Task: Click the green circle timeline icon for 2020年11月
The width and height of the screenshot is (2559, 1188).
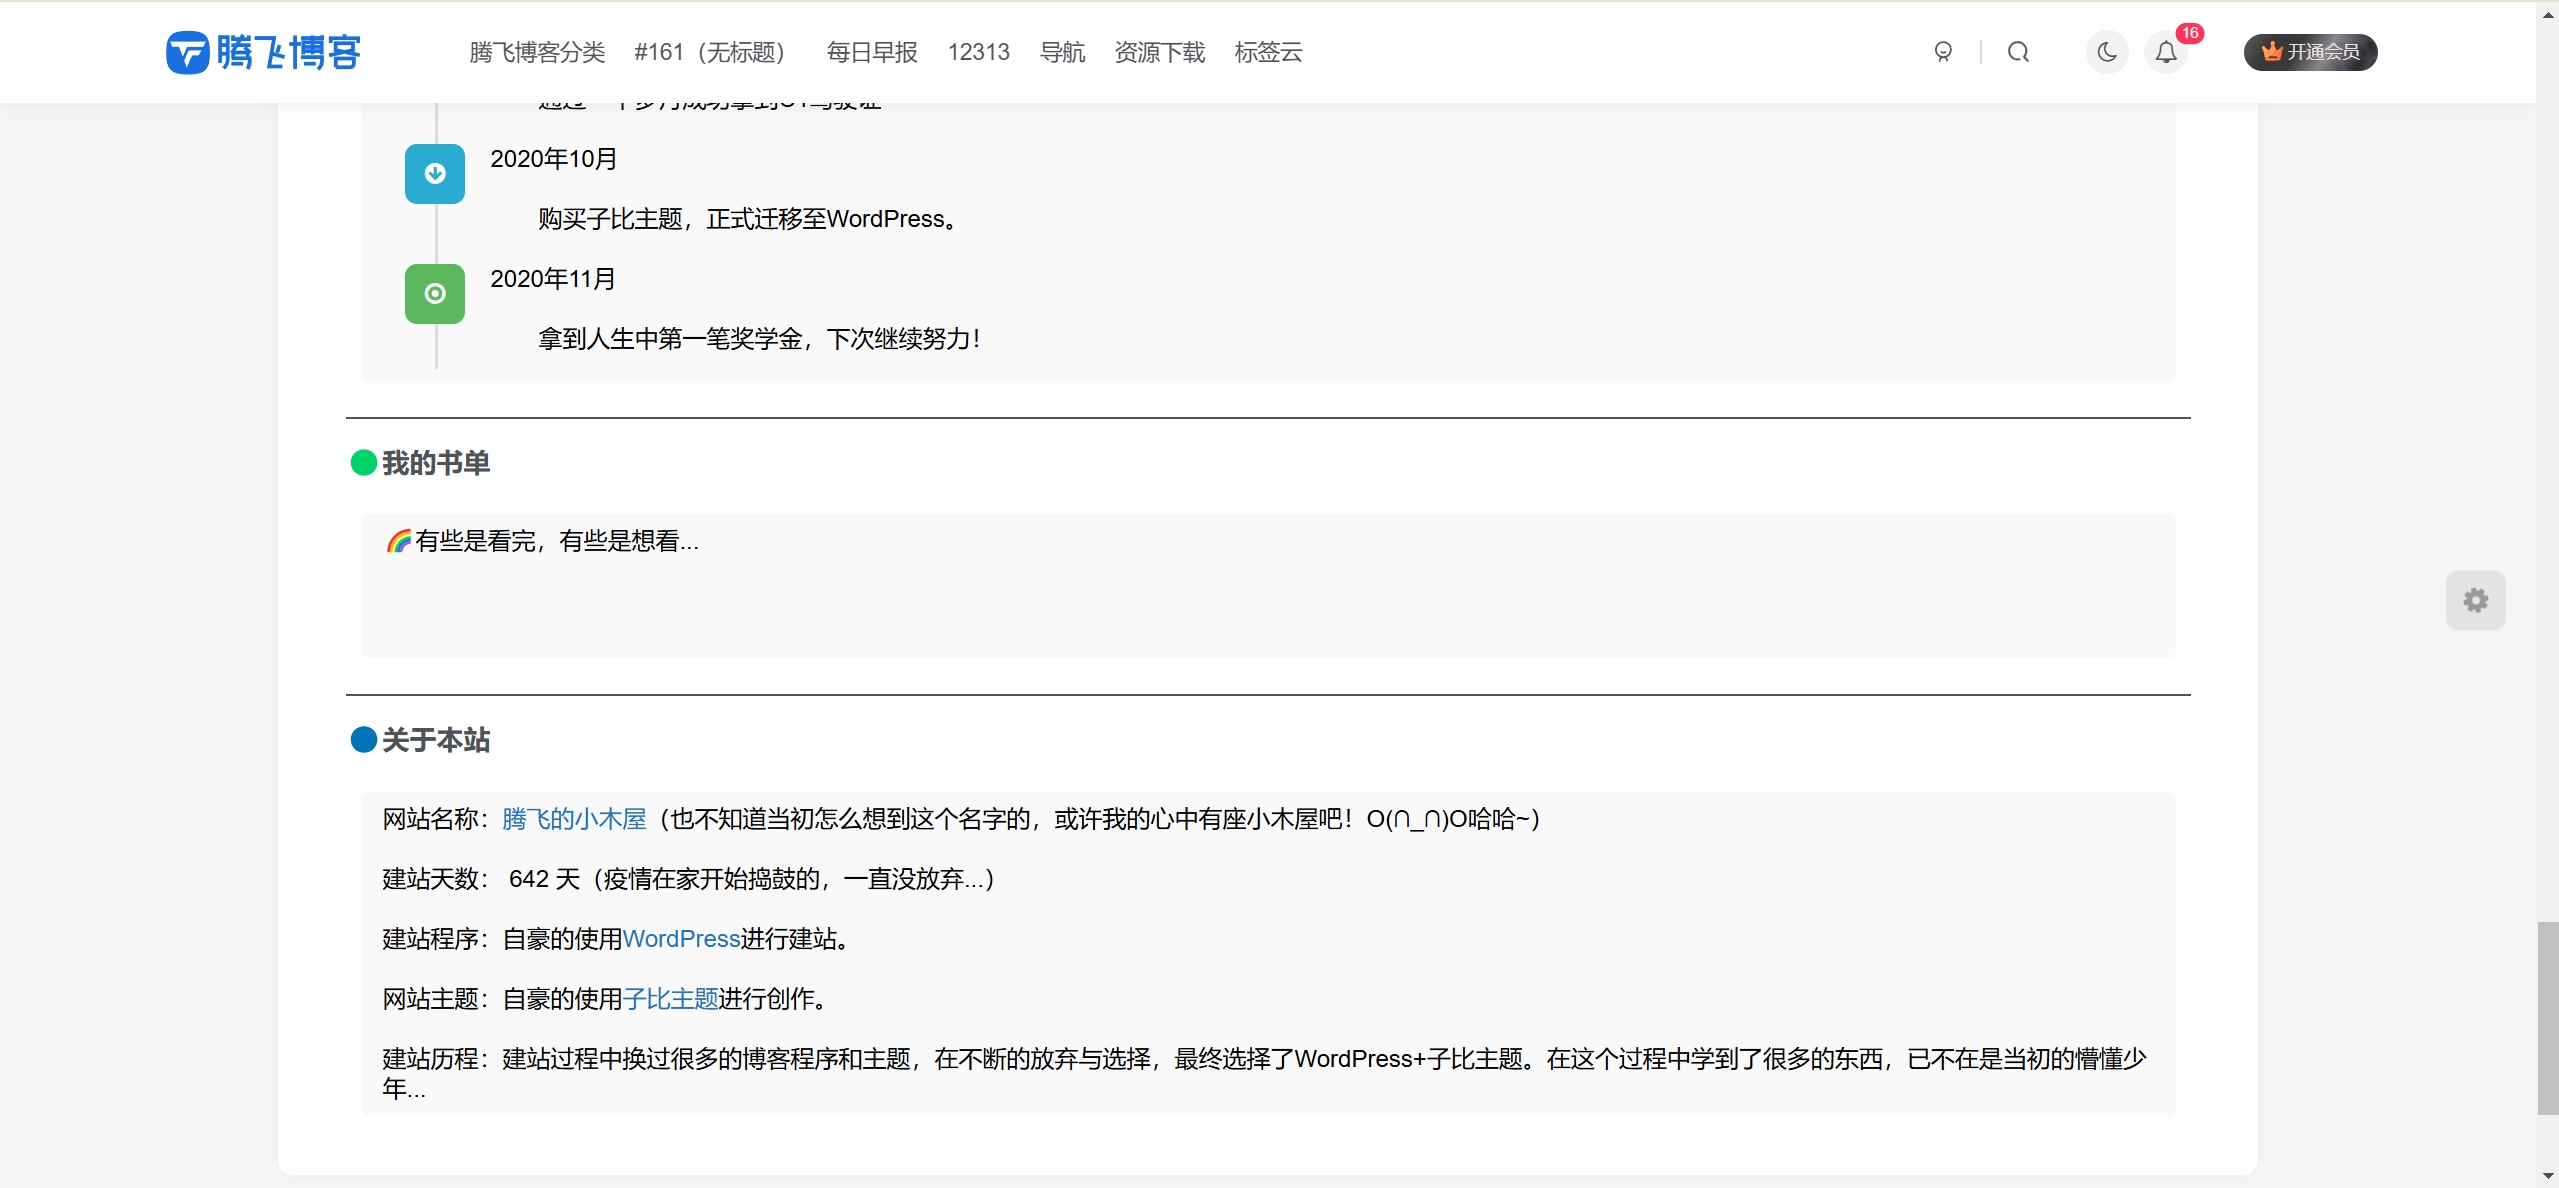Action: pyautogui.click(x=434, y=293)
